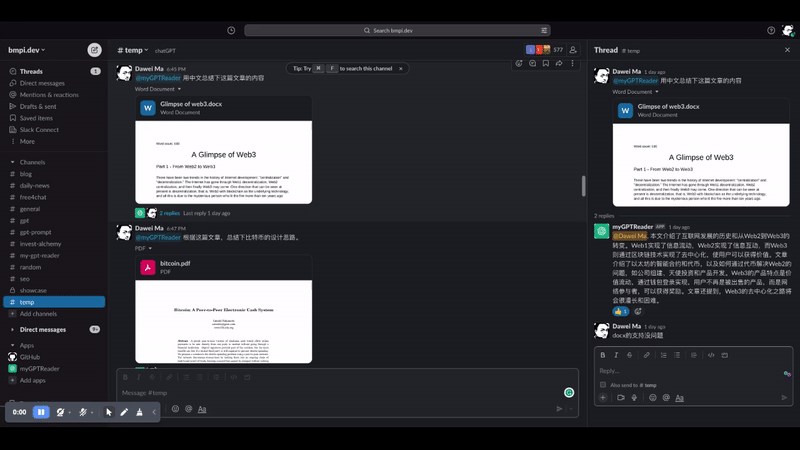800x450 pixels.
Task: Code block icon in thread reply toolbar
Action: point(724,355)
